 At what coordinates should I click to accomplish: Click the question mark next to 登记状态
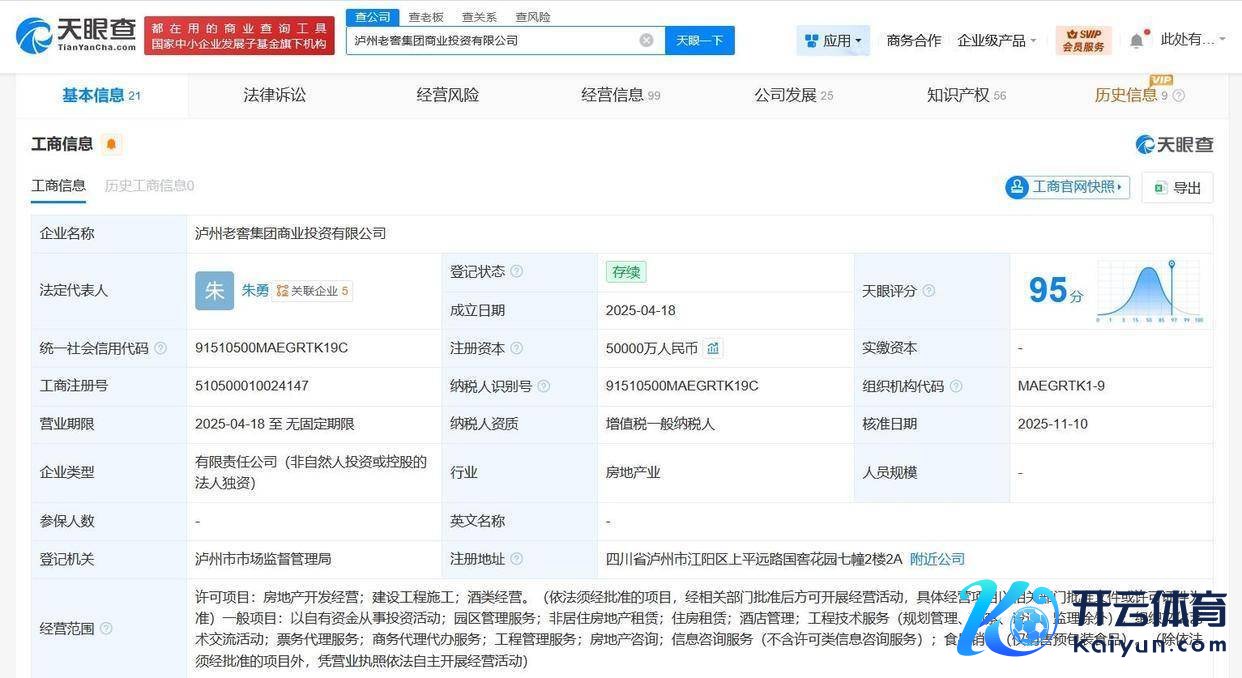tap(517, 271)
